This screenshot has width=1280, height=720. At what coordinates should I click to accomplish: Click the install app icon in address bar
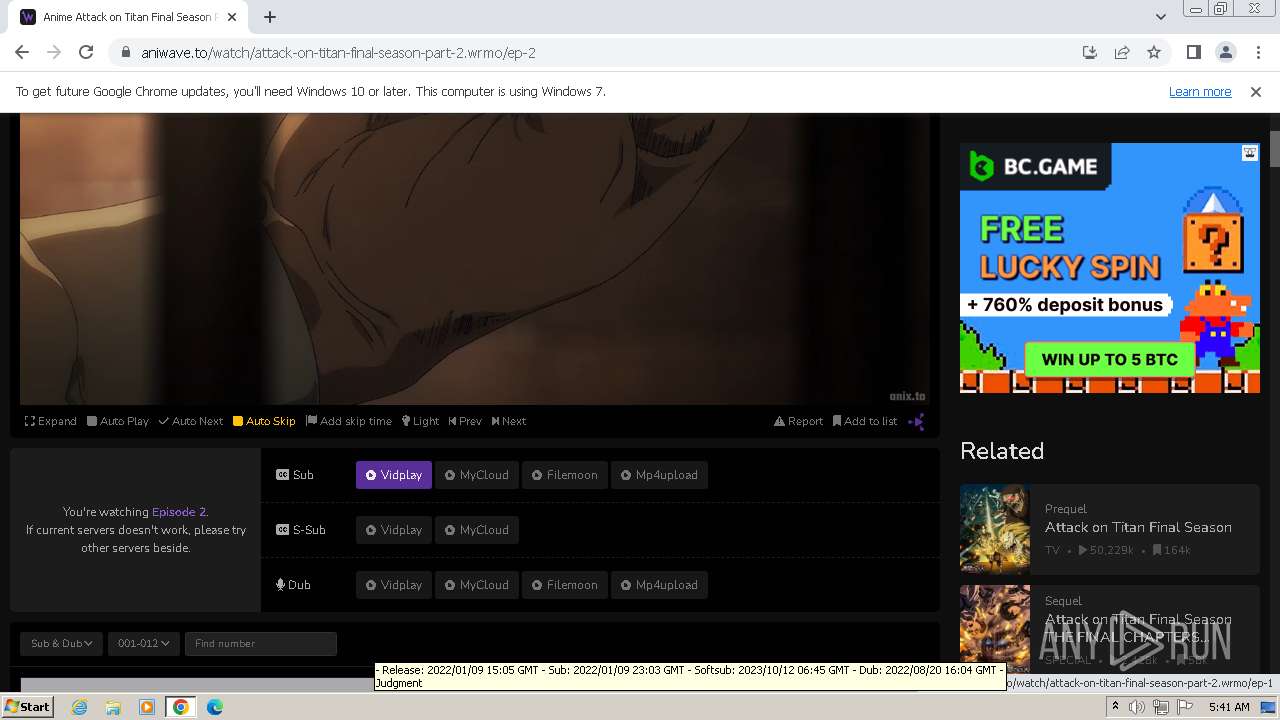1090,52
